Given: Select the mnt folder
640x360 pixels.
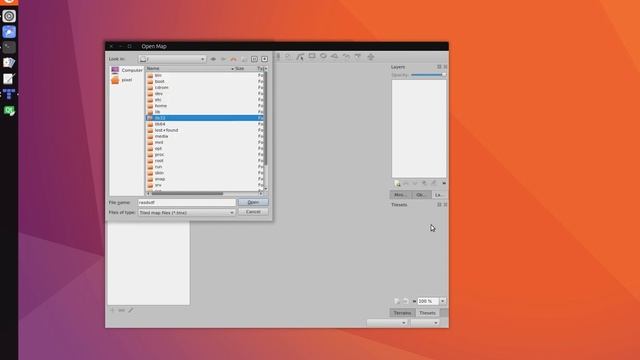Looking at the screenshot, I should pyautogui.click(x=204, y=142).
